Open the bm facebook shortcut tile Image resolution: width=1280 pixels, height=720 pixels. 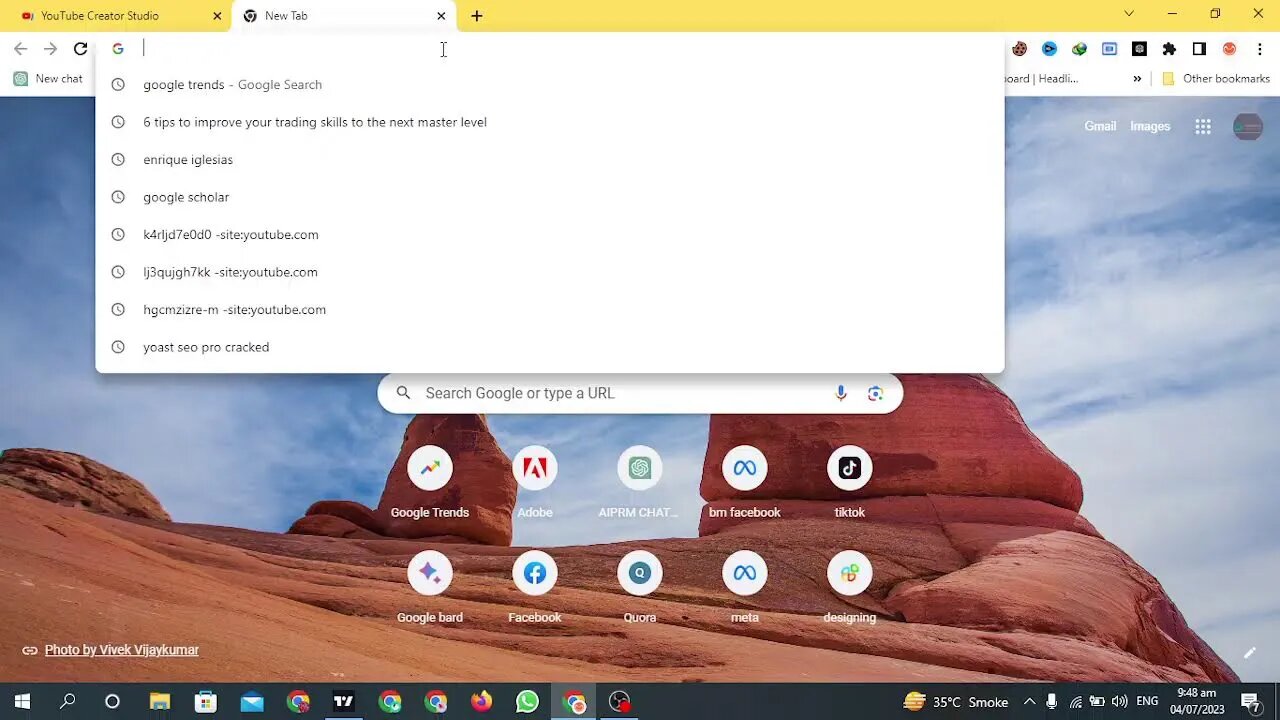click(x=745, y=484)
